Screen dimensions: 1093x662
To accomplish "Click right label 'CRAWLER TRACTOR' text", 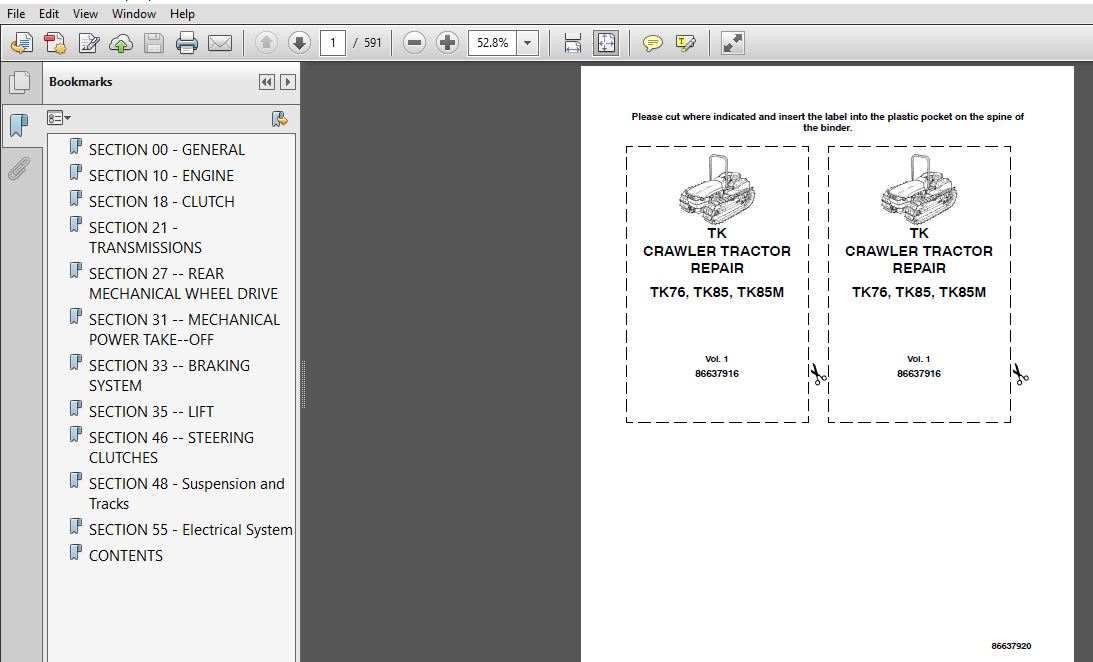I will [919, 251].
